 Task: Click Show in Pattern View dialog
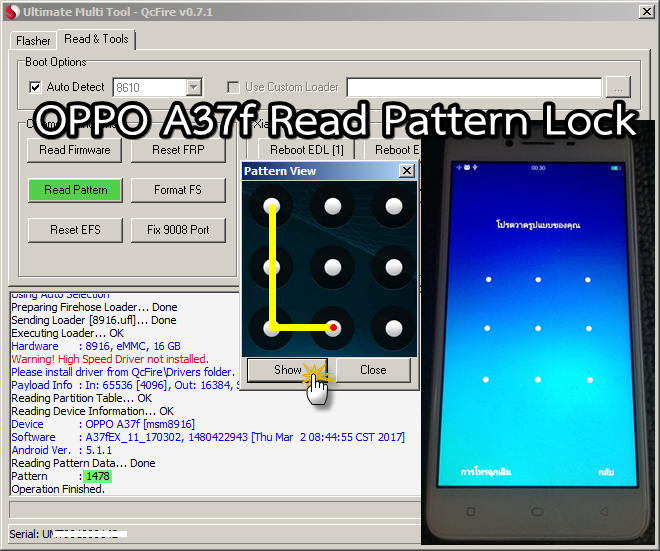(x=287, y=370)
